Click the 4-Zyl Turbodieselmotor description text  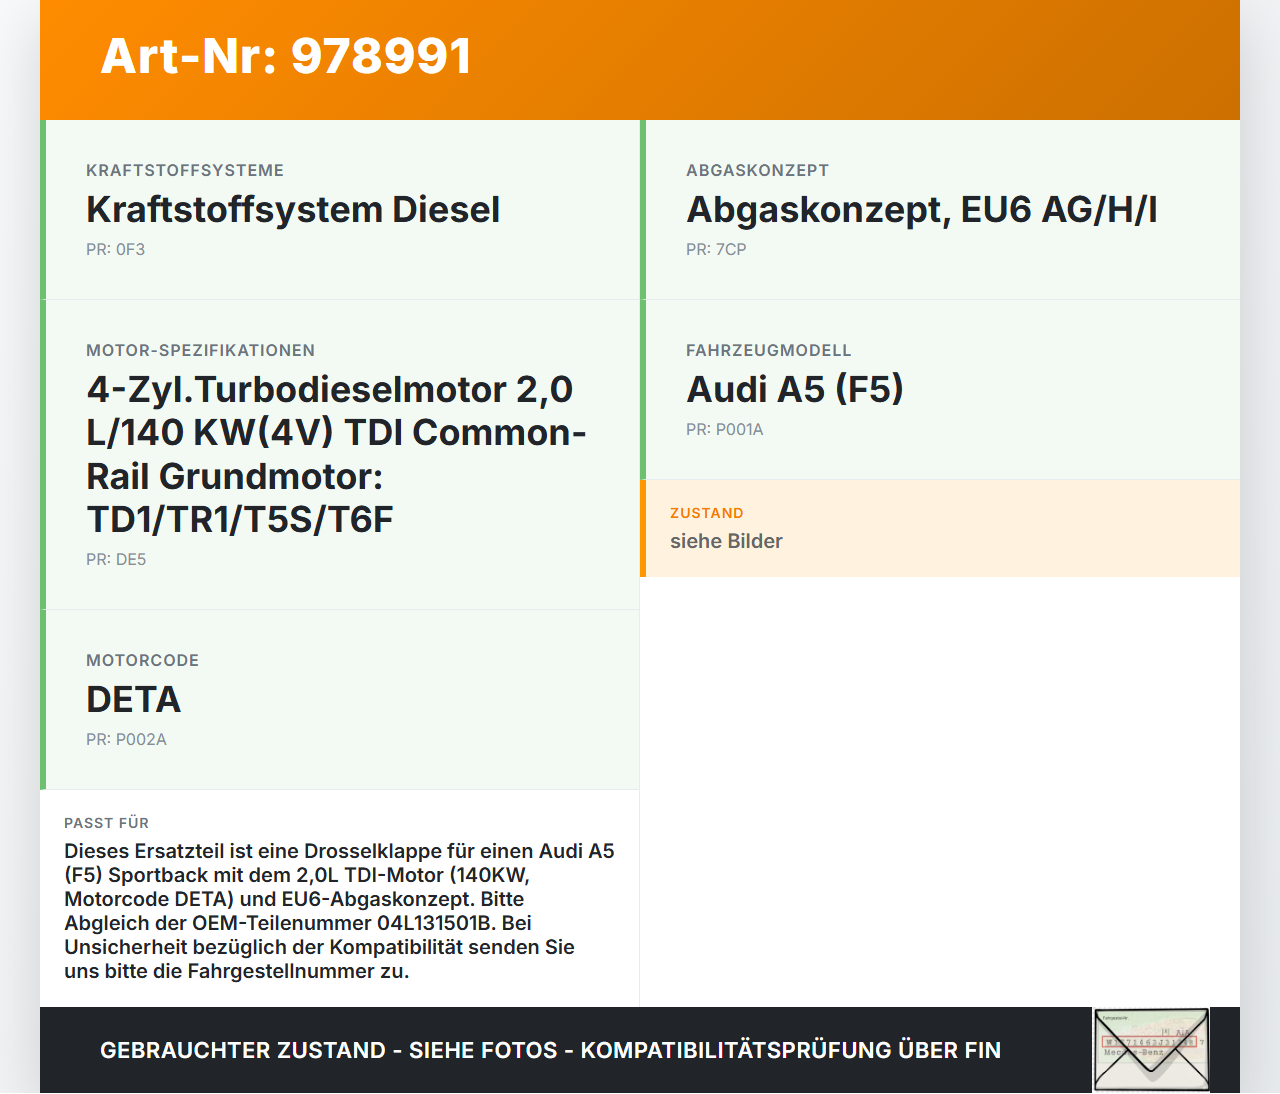click(x=336, y=454)
